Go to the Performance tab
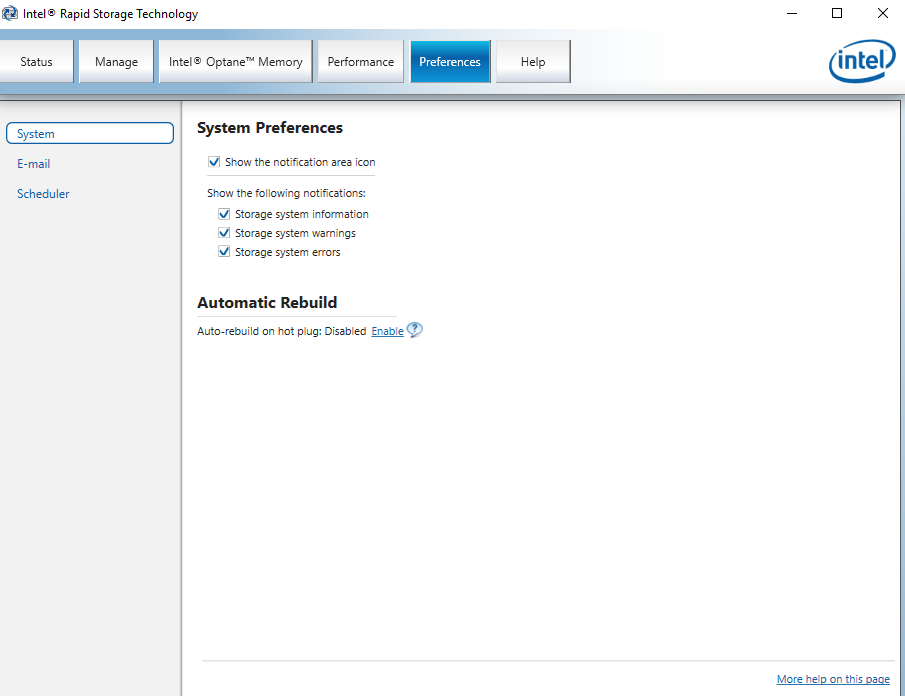905x696 pixels. (x=361, y=62)
